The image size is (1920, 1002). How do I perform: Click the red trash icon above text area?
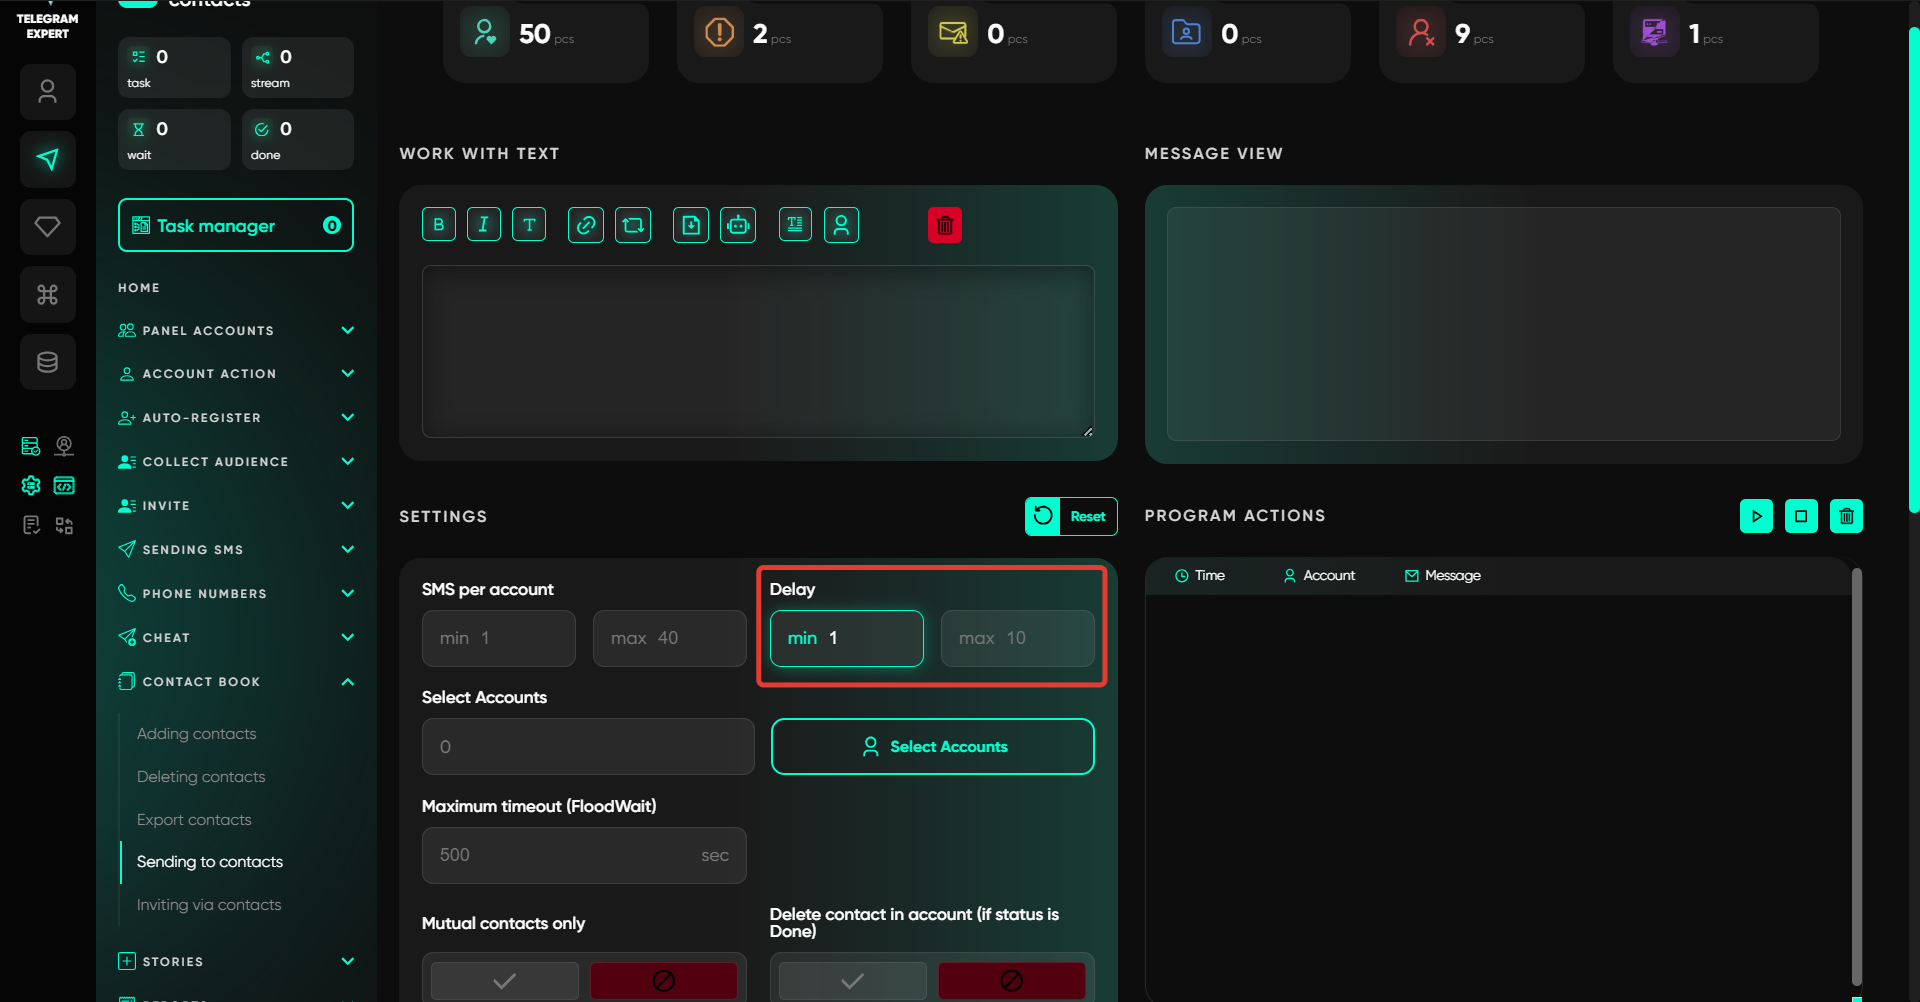pyautogui.click(x=944, y=225)
